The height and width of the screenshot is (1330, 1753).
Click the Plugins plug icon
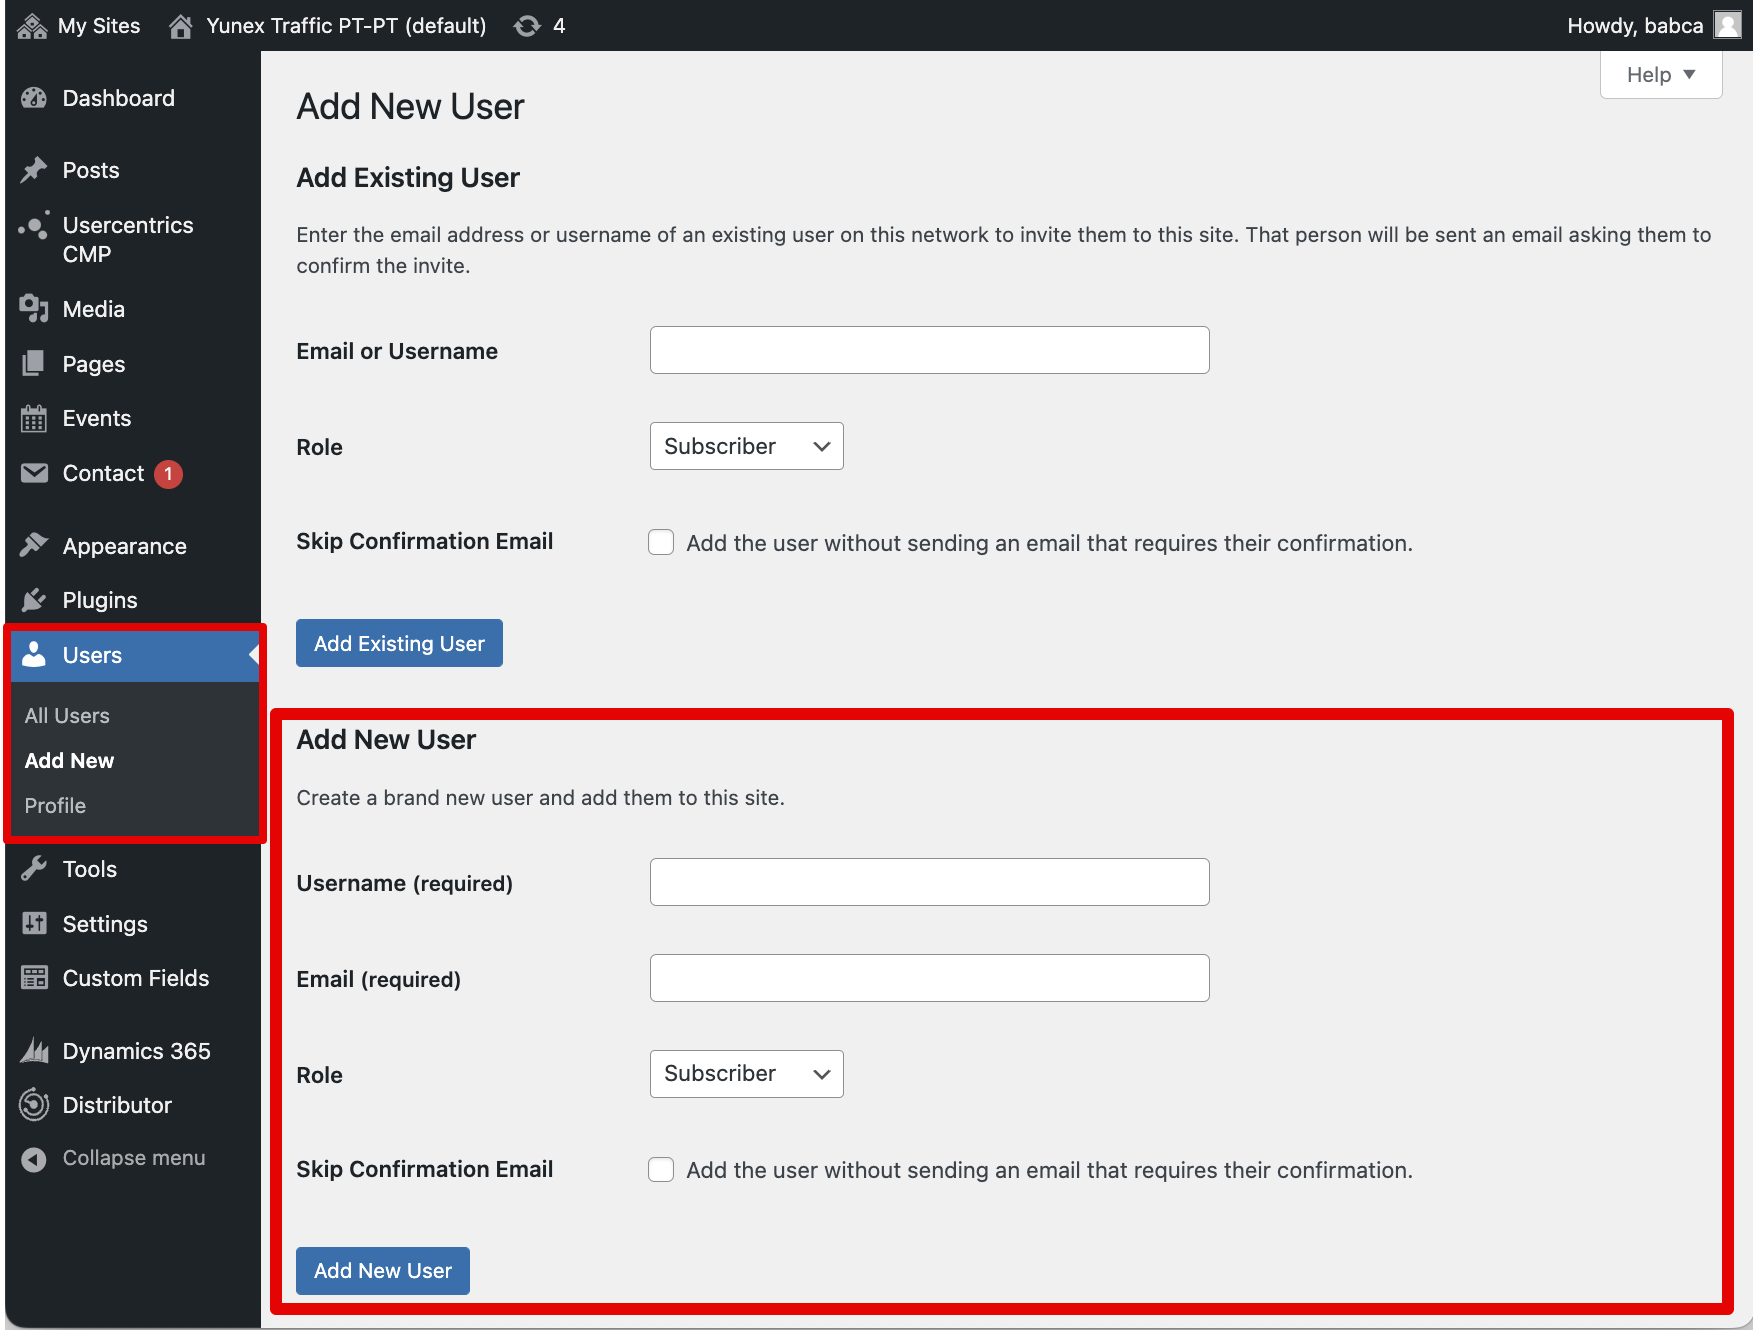pos(34,600)
